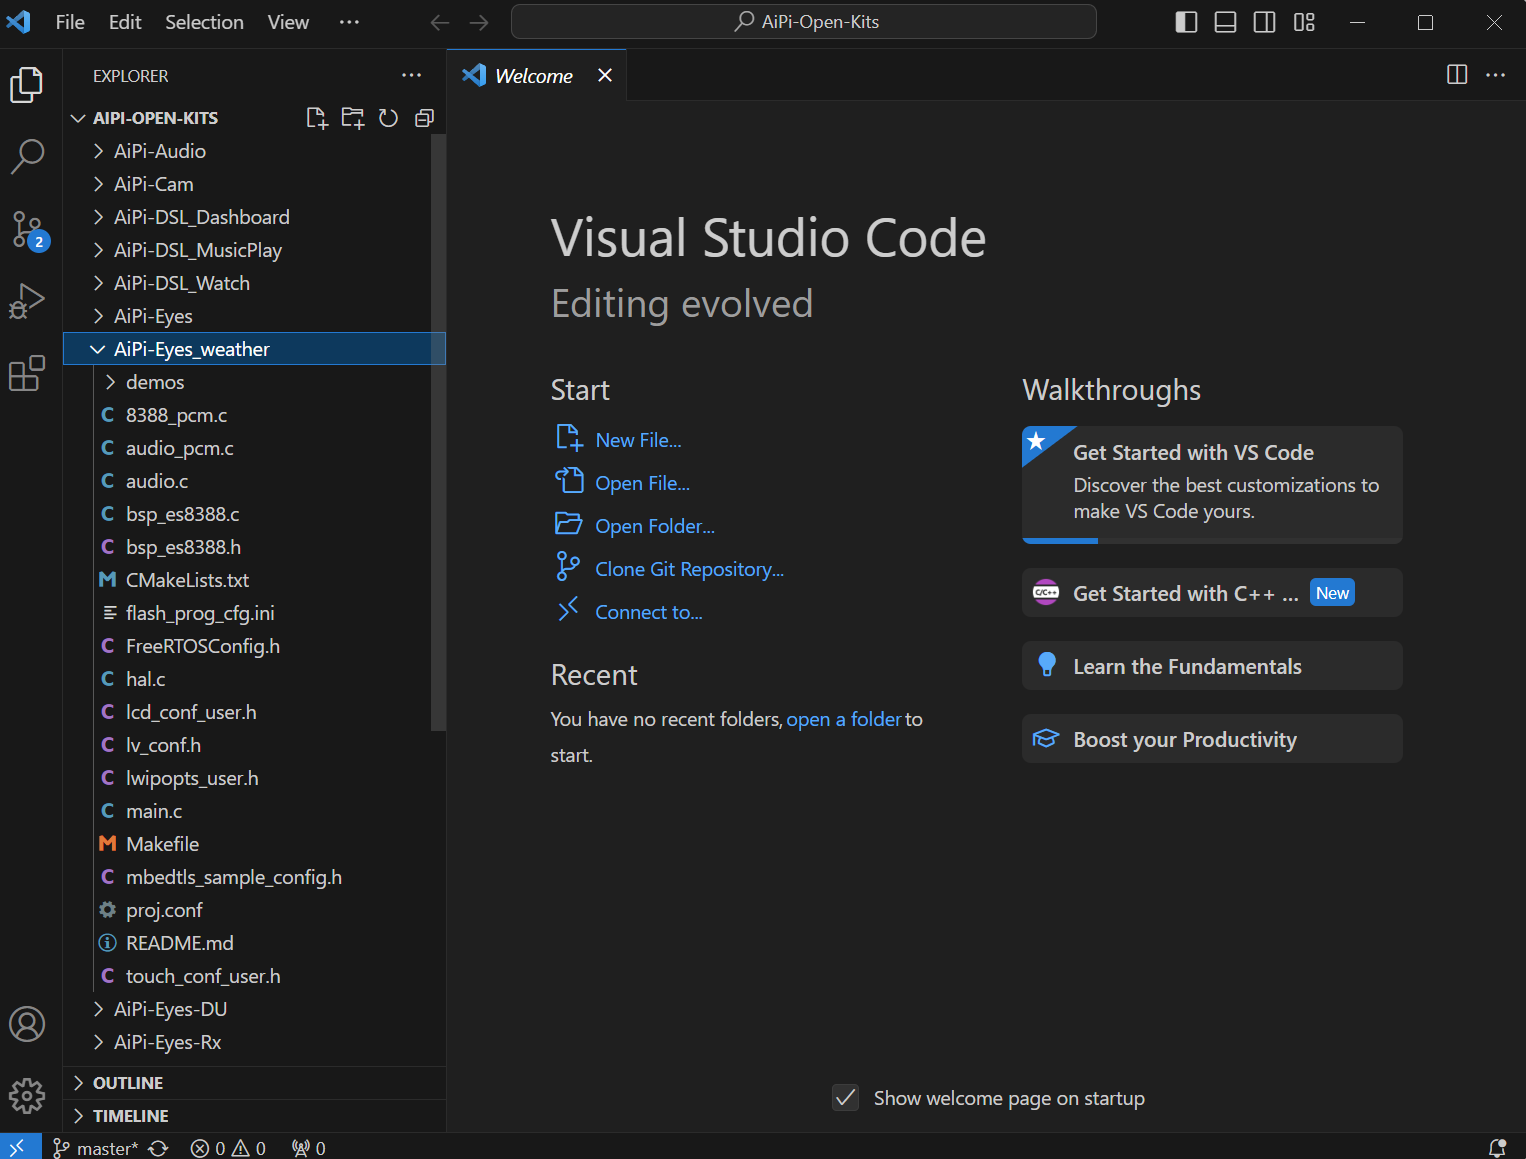Image resolution: width=1526 pixels, height=1159 pixels.
Task: Open the Run and Debug view
Action: pos(27,302)
